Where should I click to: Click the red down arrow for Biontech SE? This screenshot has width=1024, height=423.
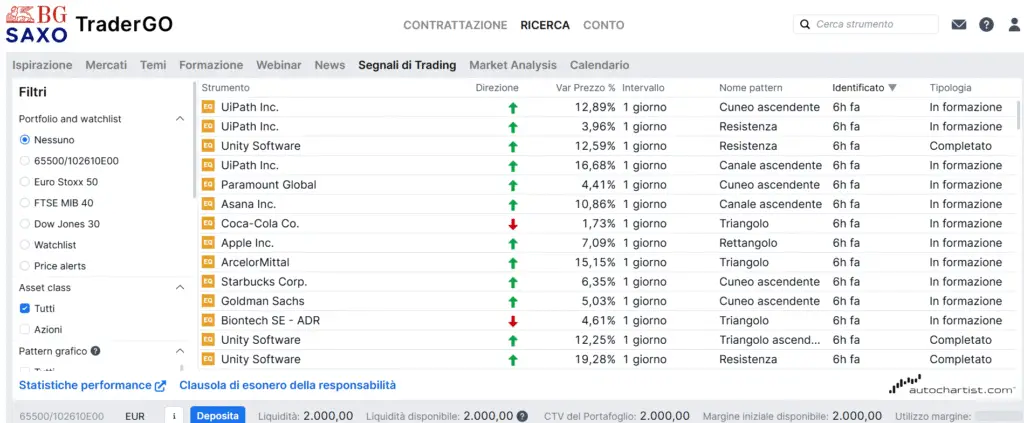513,321
